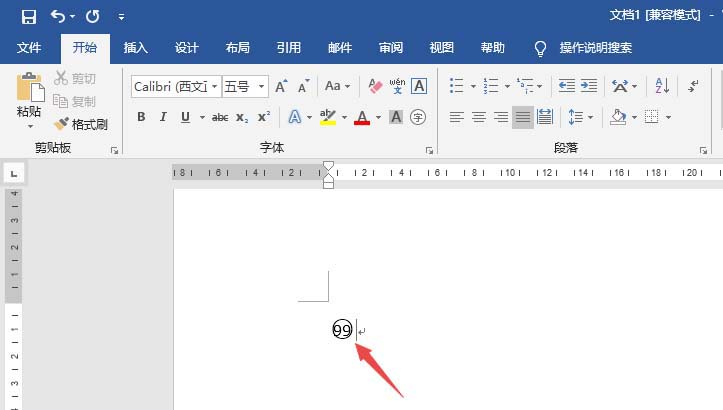The image size is (723, 410).
Task: Switch to the 邮件 (Mailings) tab
Action: (x=340, y=48)
